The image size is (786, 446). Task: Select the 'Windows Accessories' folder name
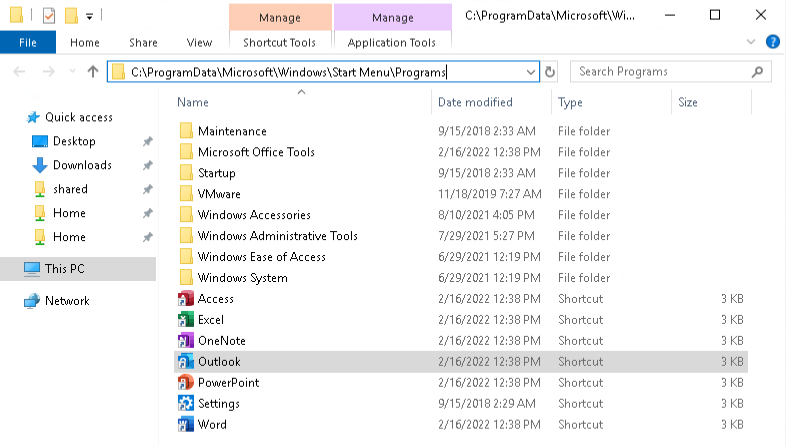pyautogui.click(x=254, y=215)
